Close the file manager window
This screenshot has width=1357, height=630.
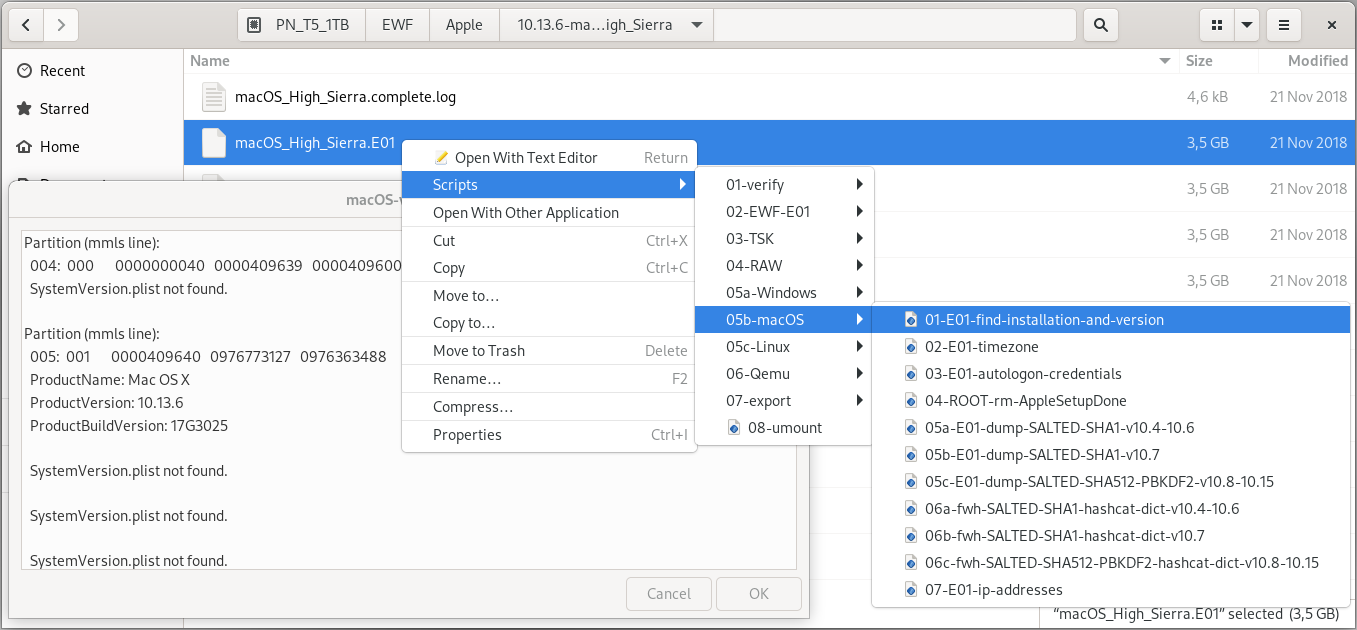pos(1331,25)
